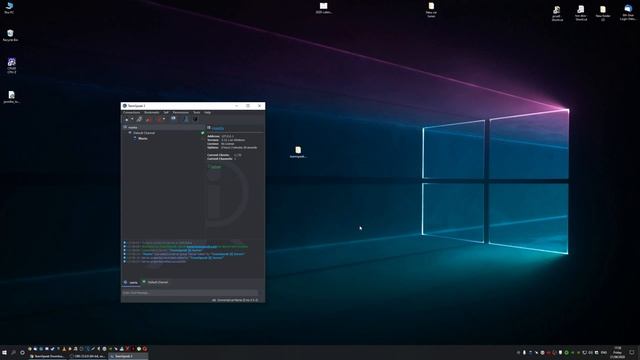
Task: Click the taskbar search icon
Action: [13, 352]
